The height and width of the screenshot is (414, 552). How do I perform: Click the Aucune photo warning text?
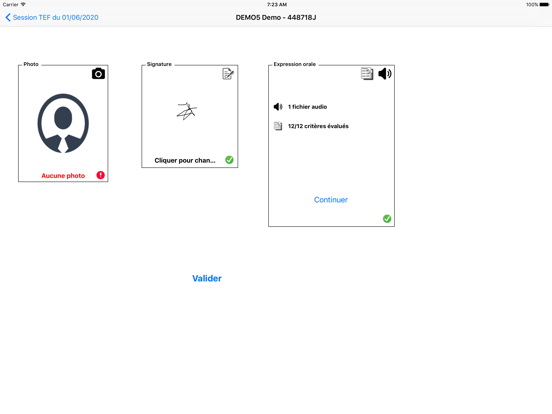click(63, 175)
